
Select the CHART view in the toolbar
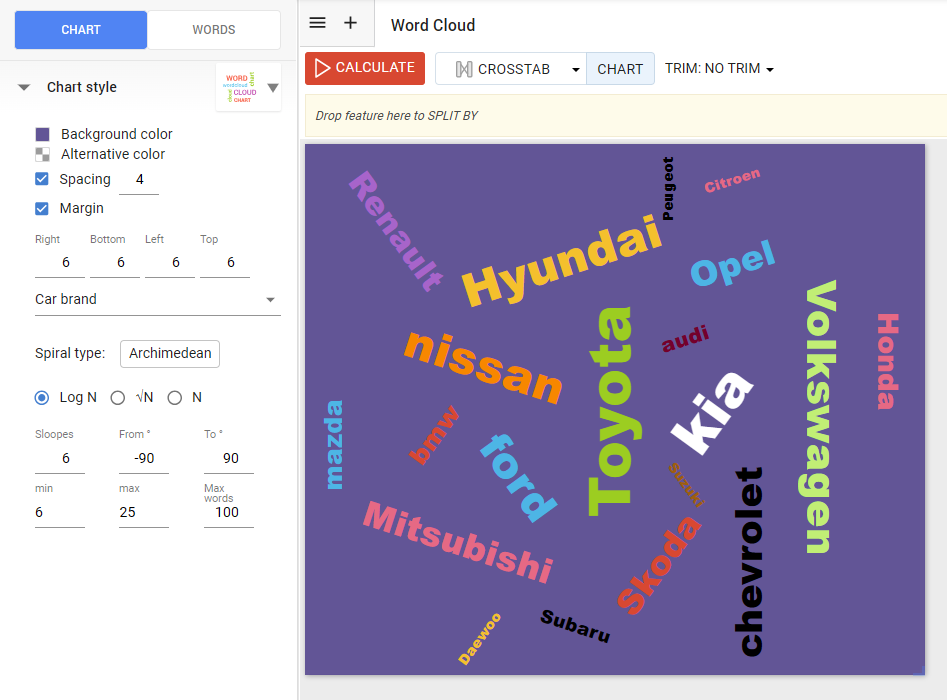[x=620, y=68]
